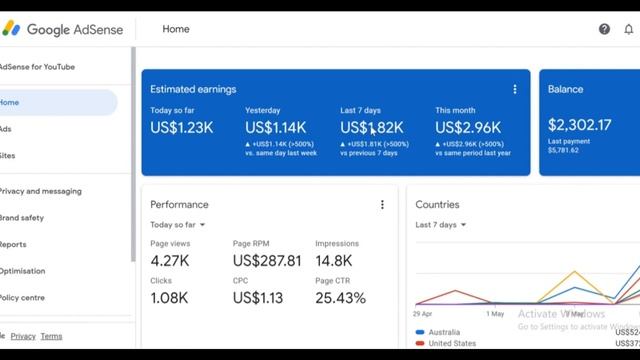
Task: Click the vs. same day last week comparison
Action: (281, 153)
